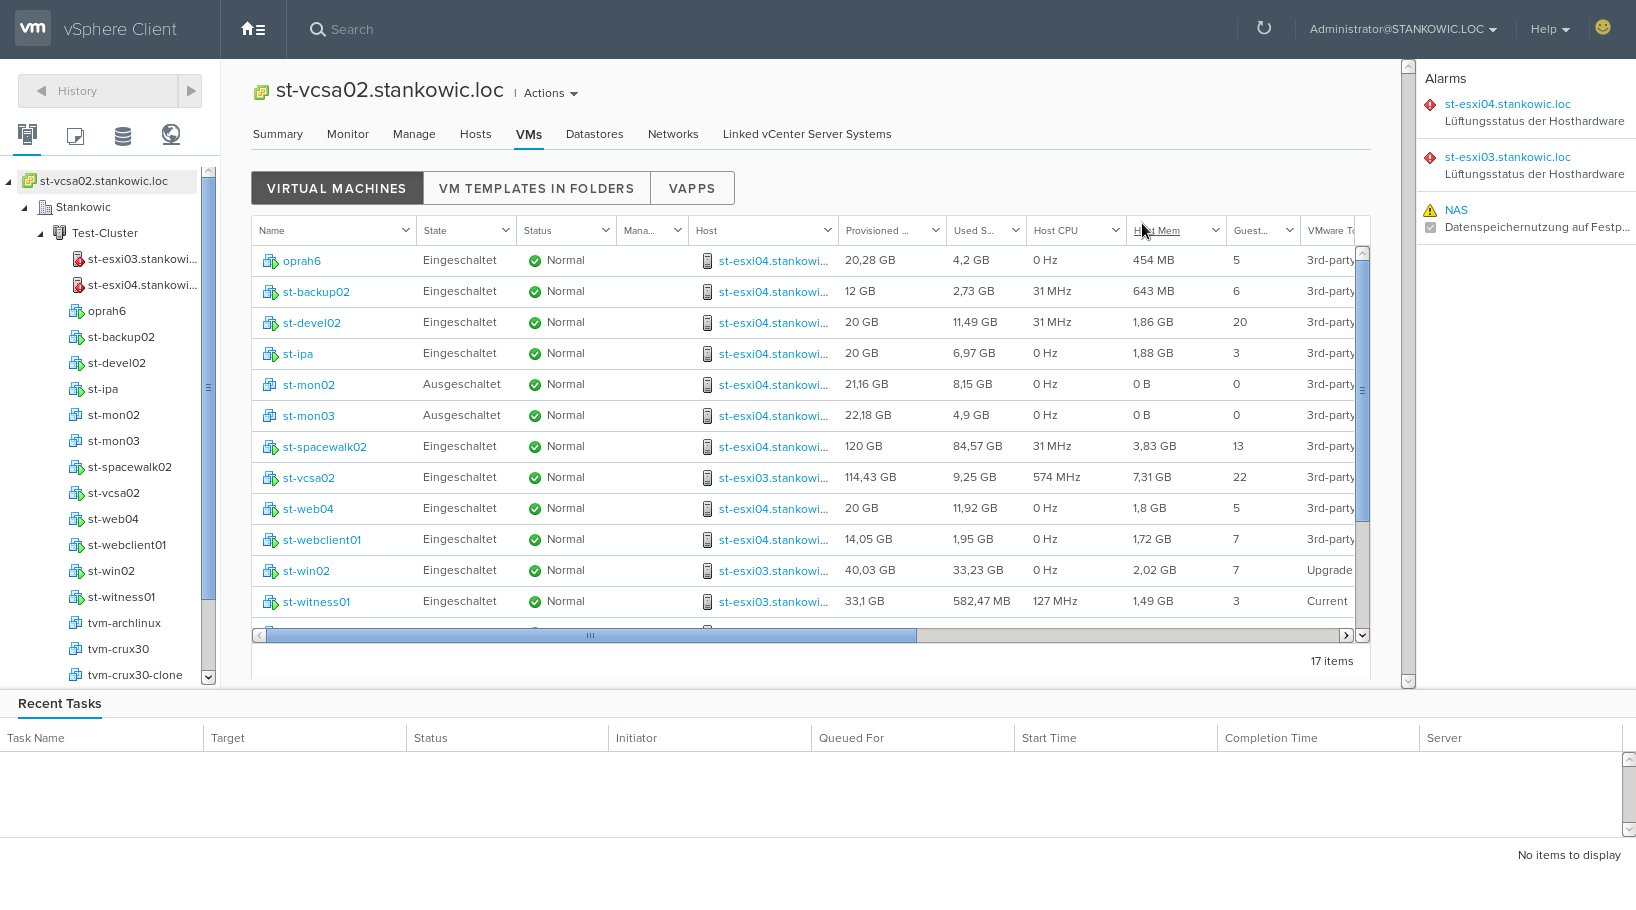Collapse Test-Cluster tree node
The width and height of the screenshot is (1636, 910).
41,233
